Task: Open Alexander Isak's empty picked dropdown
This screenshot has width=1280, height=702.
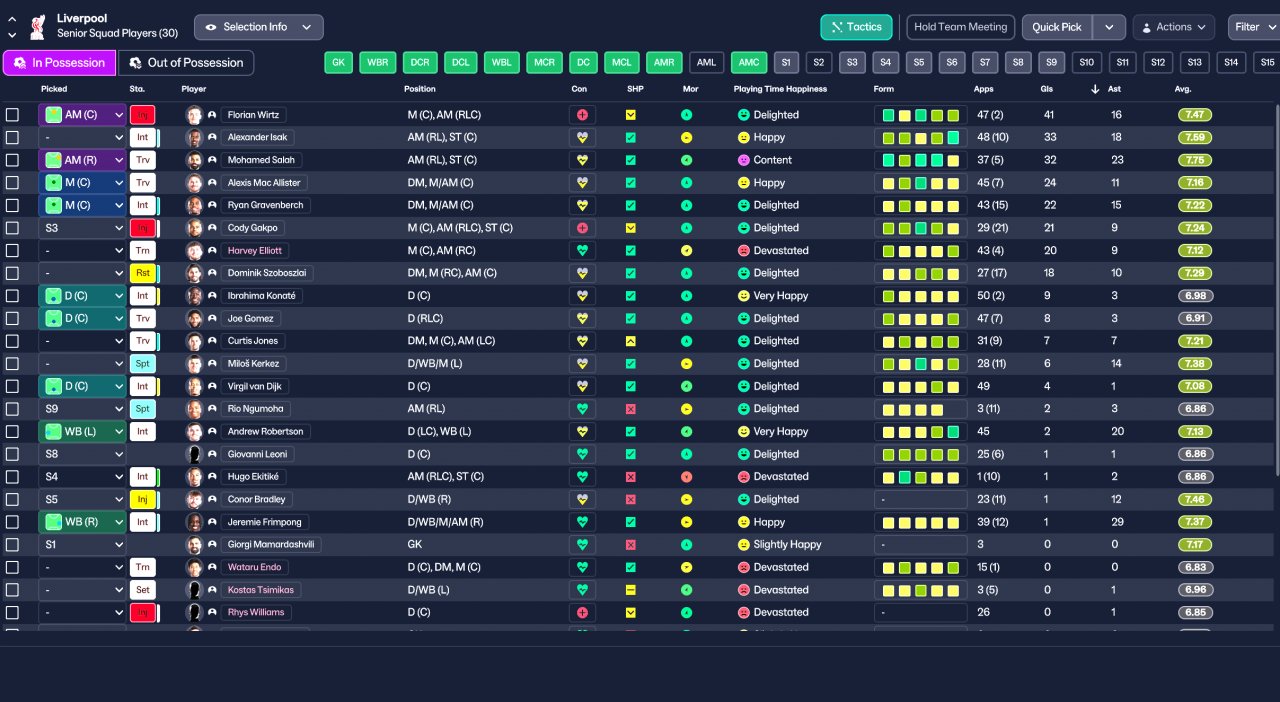Action: pos(82,137)
